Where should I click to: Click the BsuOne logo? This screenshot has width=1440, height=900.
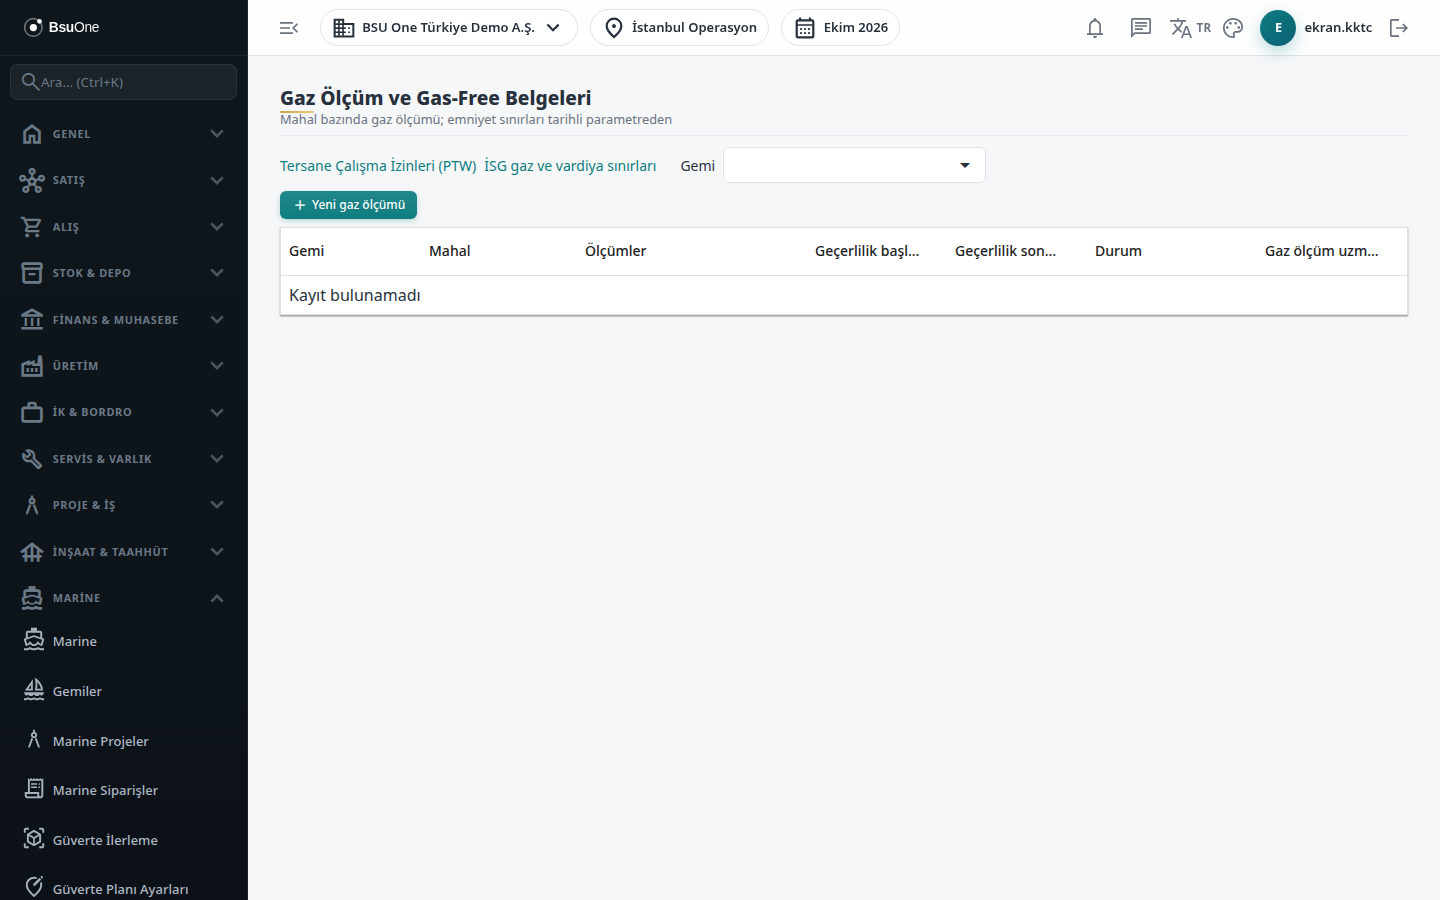[x=62, y=27]
